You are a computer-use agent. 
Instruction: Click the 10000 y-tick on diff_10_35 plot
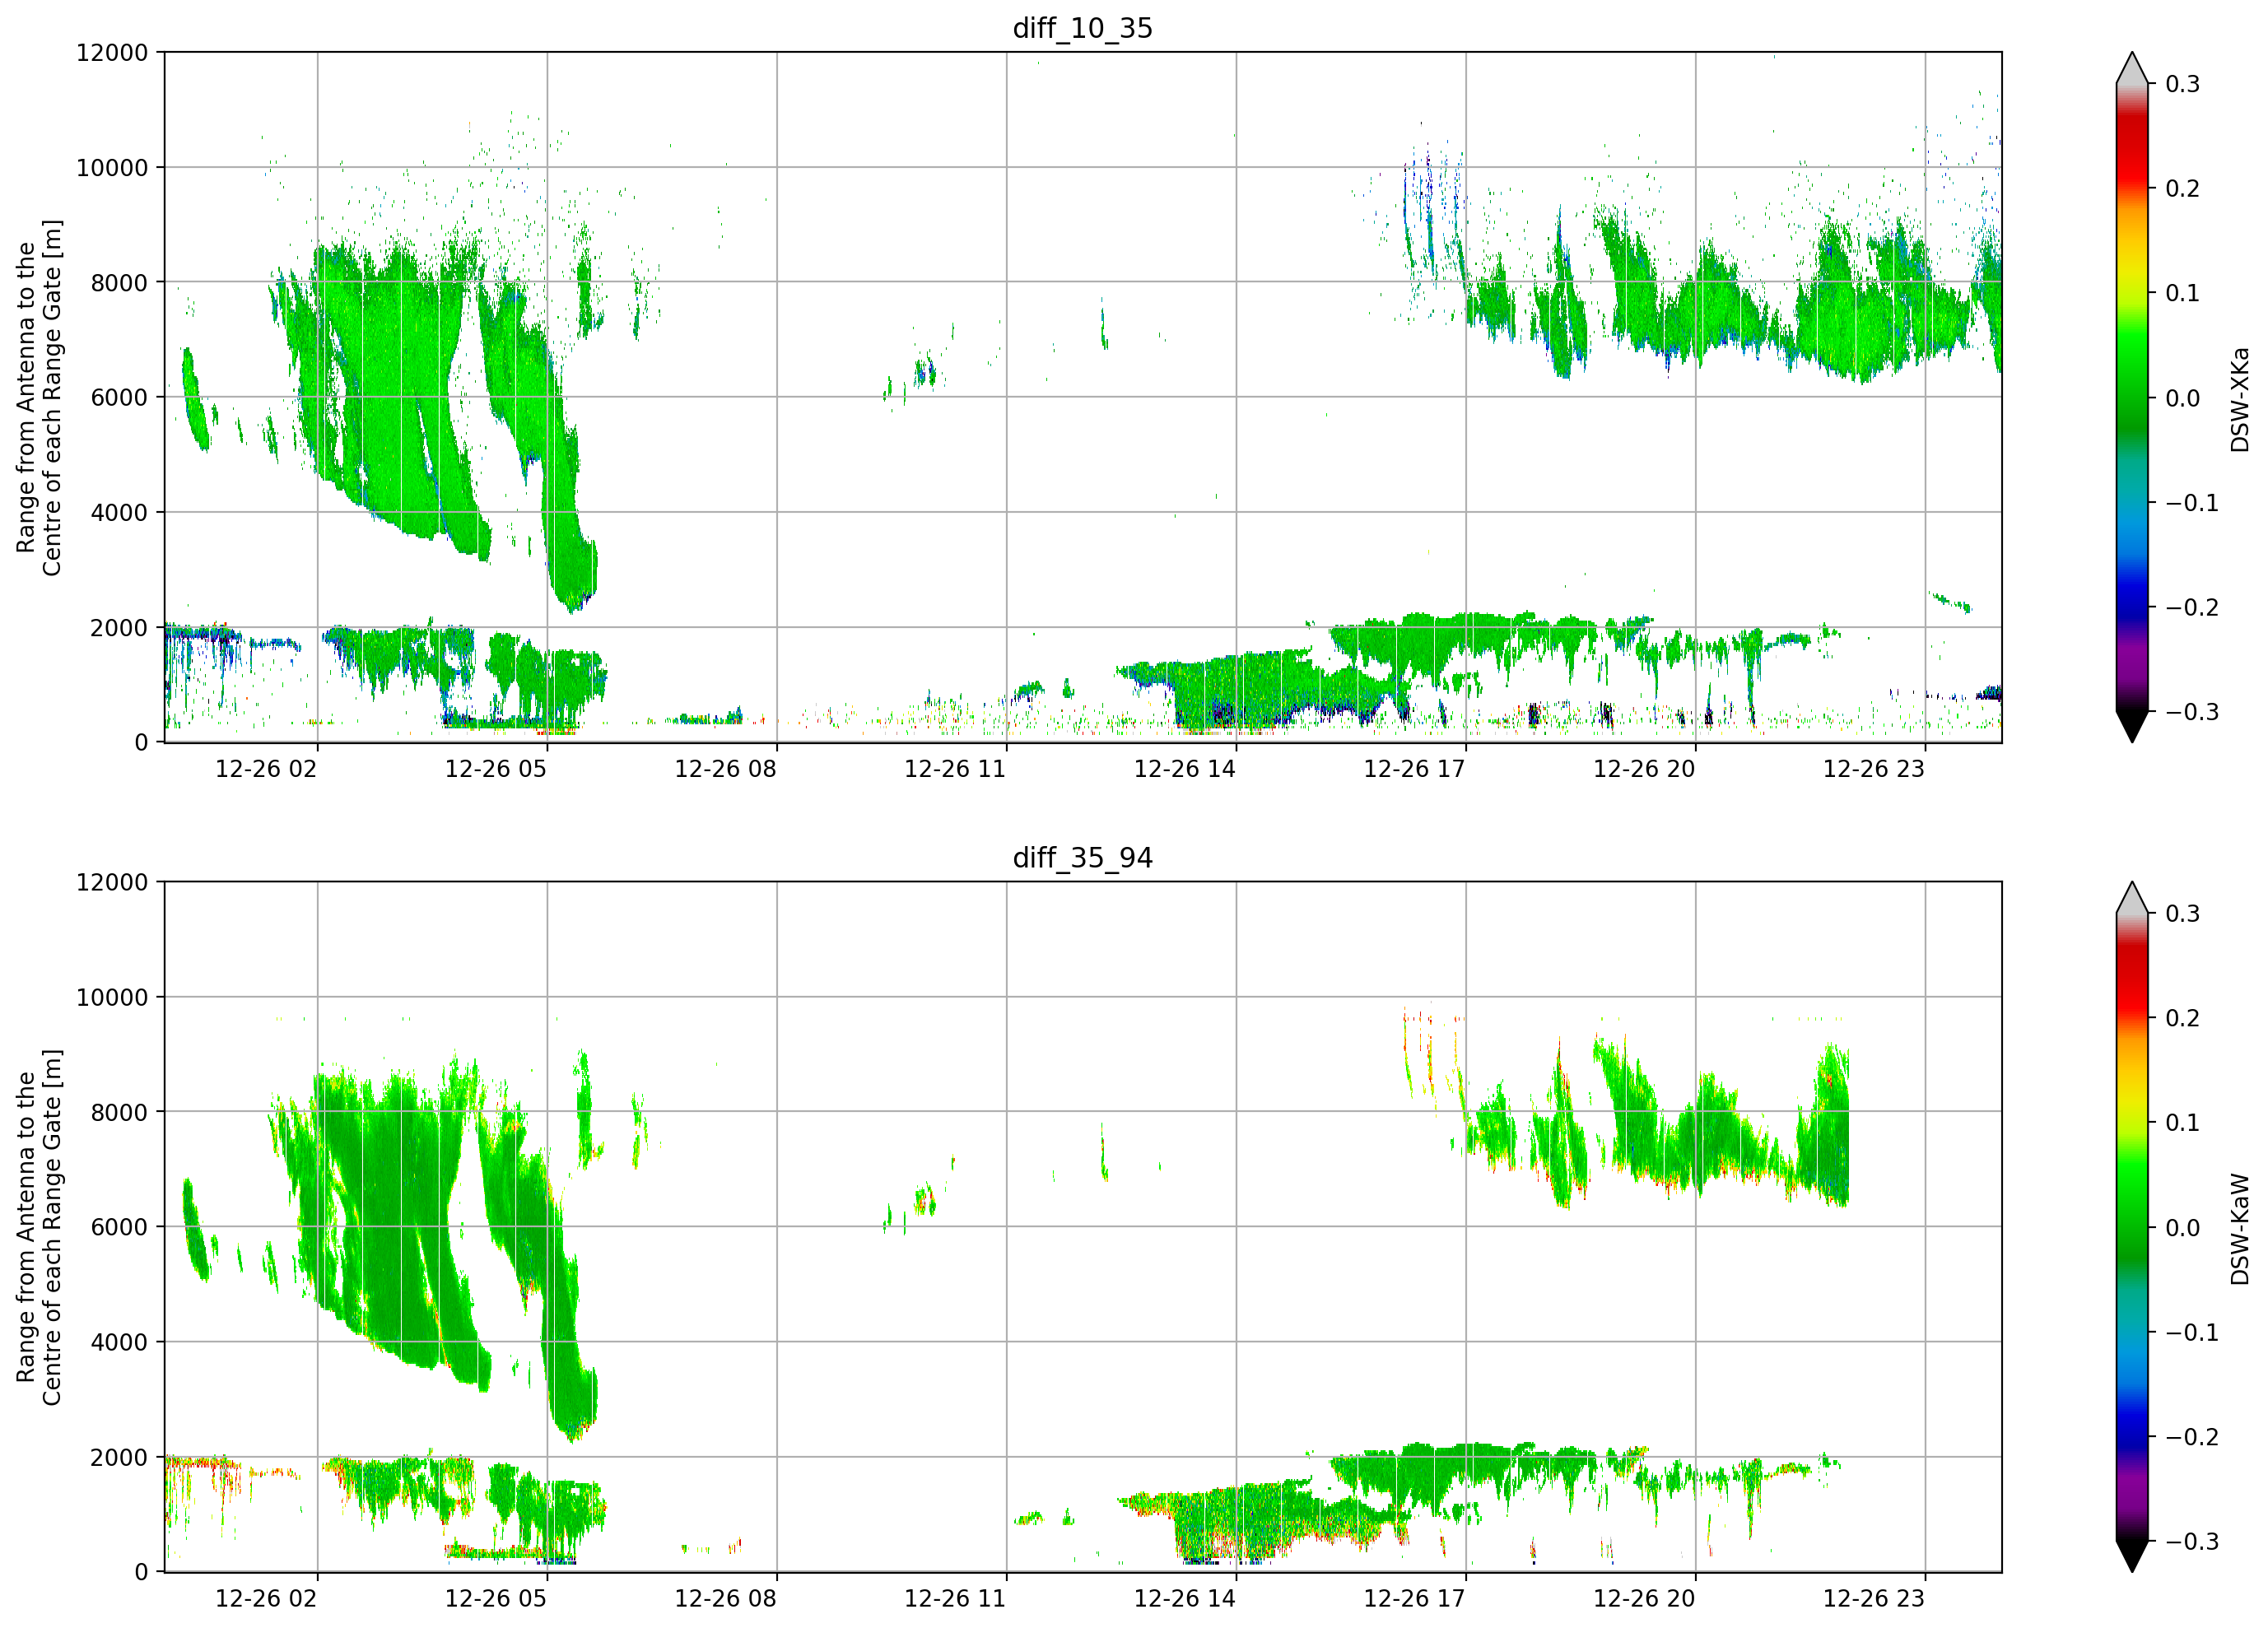112,167
